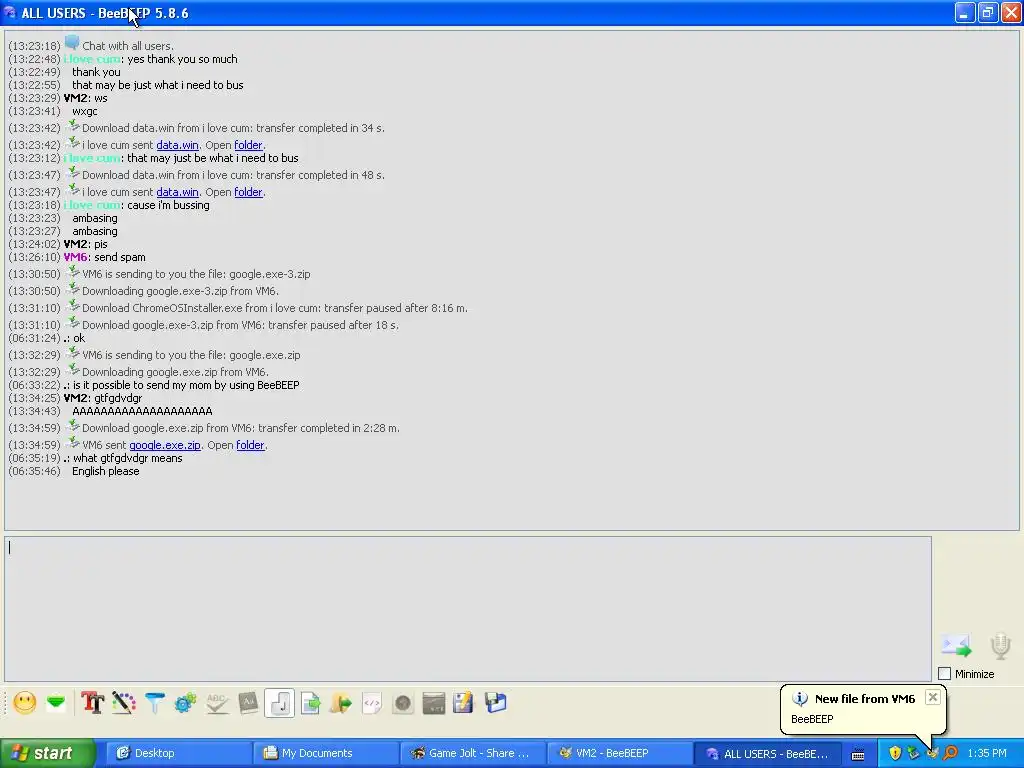Viewport: 1024px width, 768px height.
Task: Click the HTML code tags icon
Action: pyautogui.click(x=372, y=703)
